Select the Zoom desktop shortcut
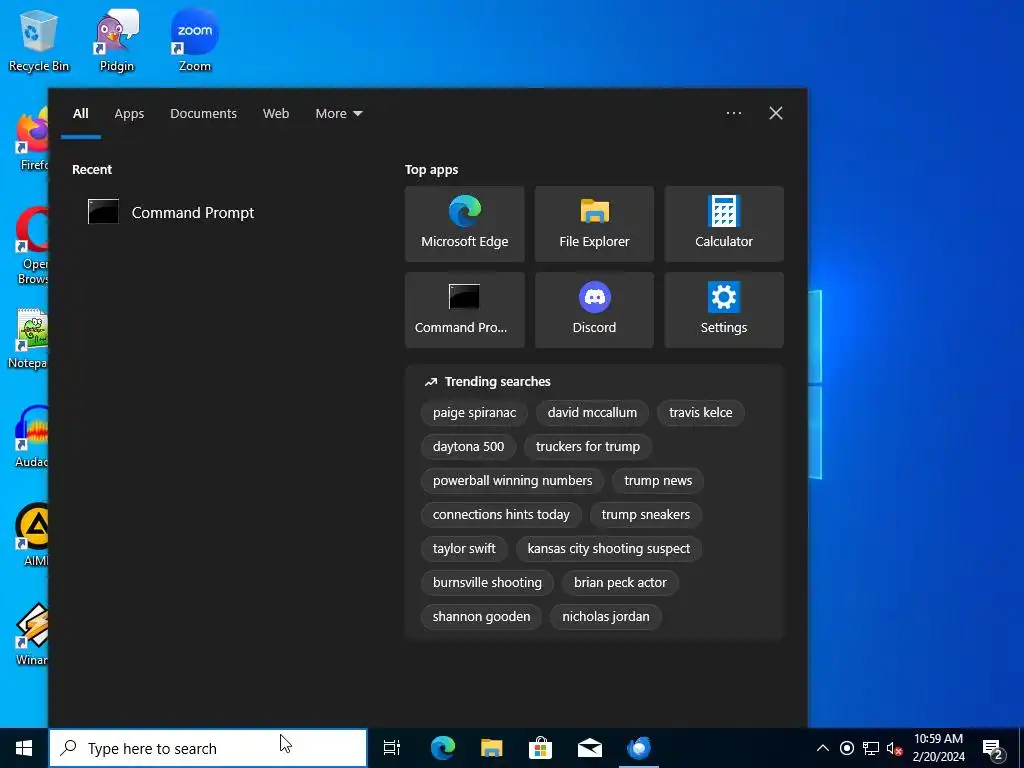 [195, 40]
